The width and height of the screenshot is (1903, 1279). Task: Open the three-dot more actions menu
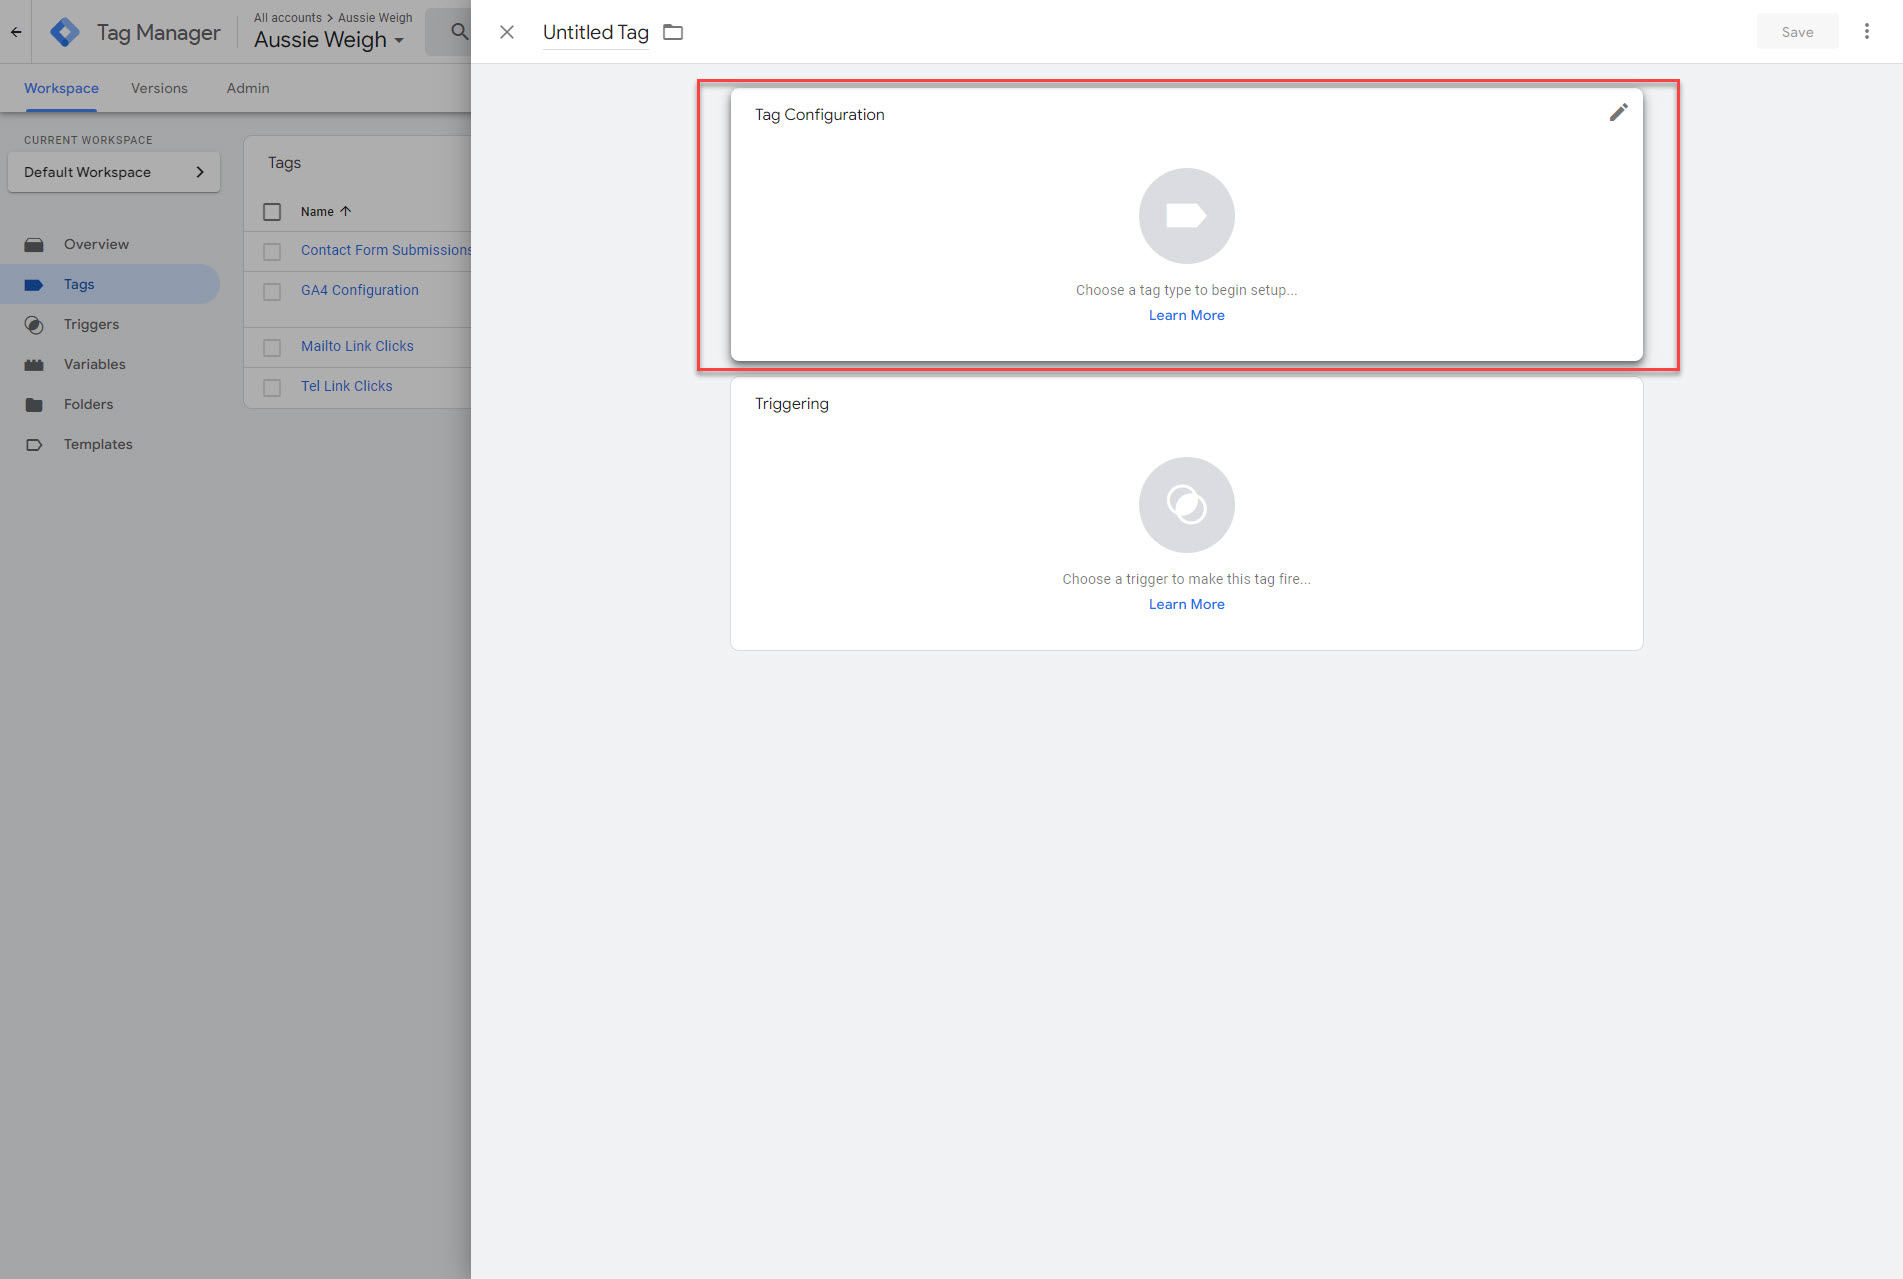[1866, 32]
